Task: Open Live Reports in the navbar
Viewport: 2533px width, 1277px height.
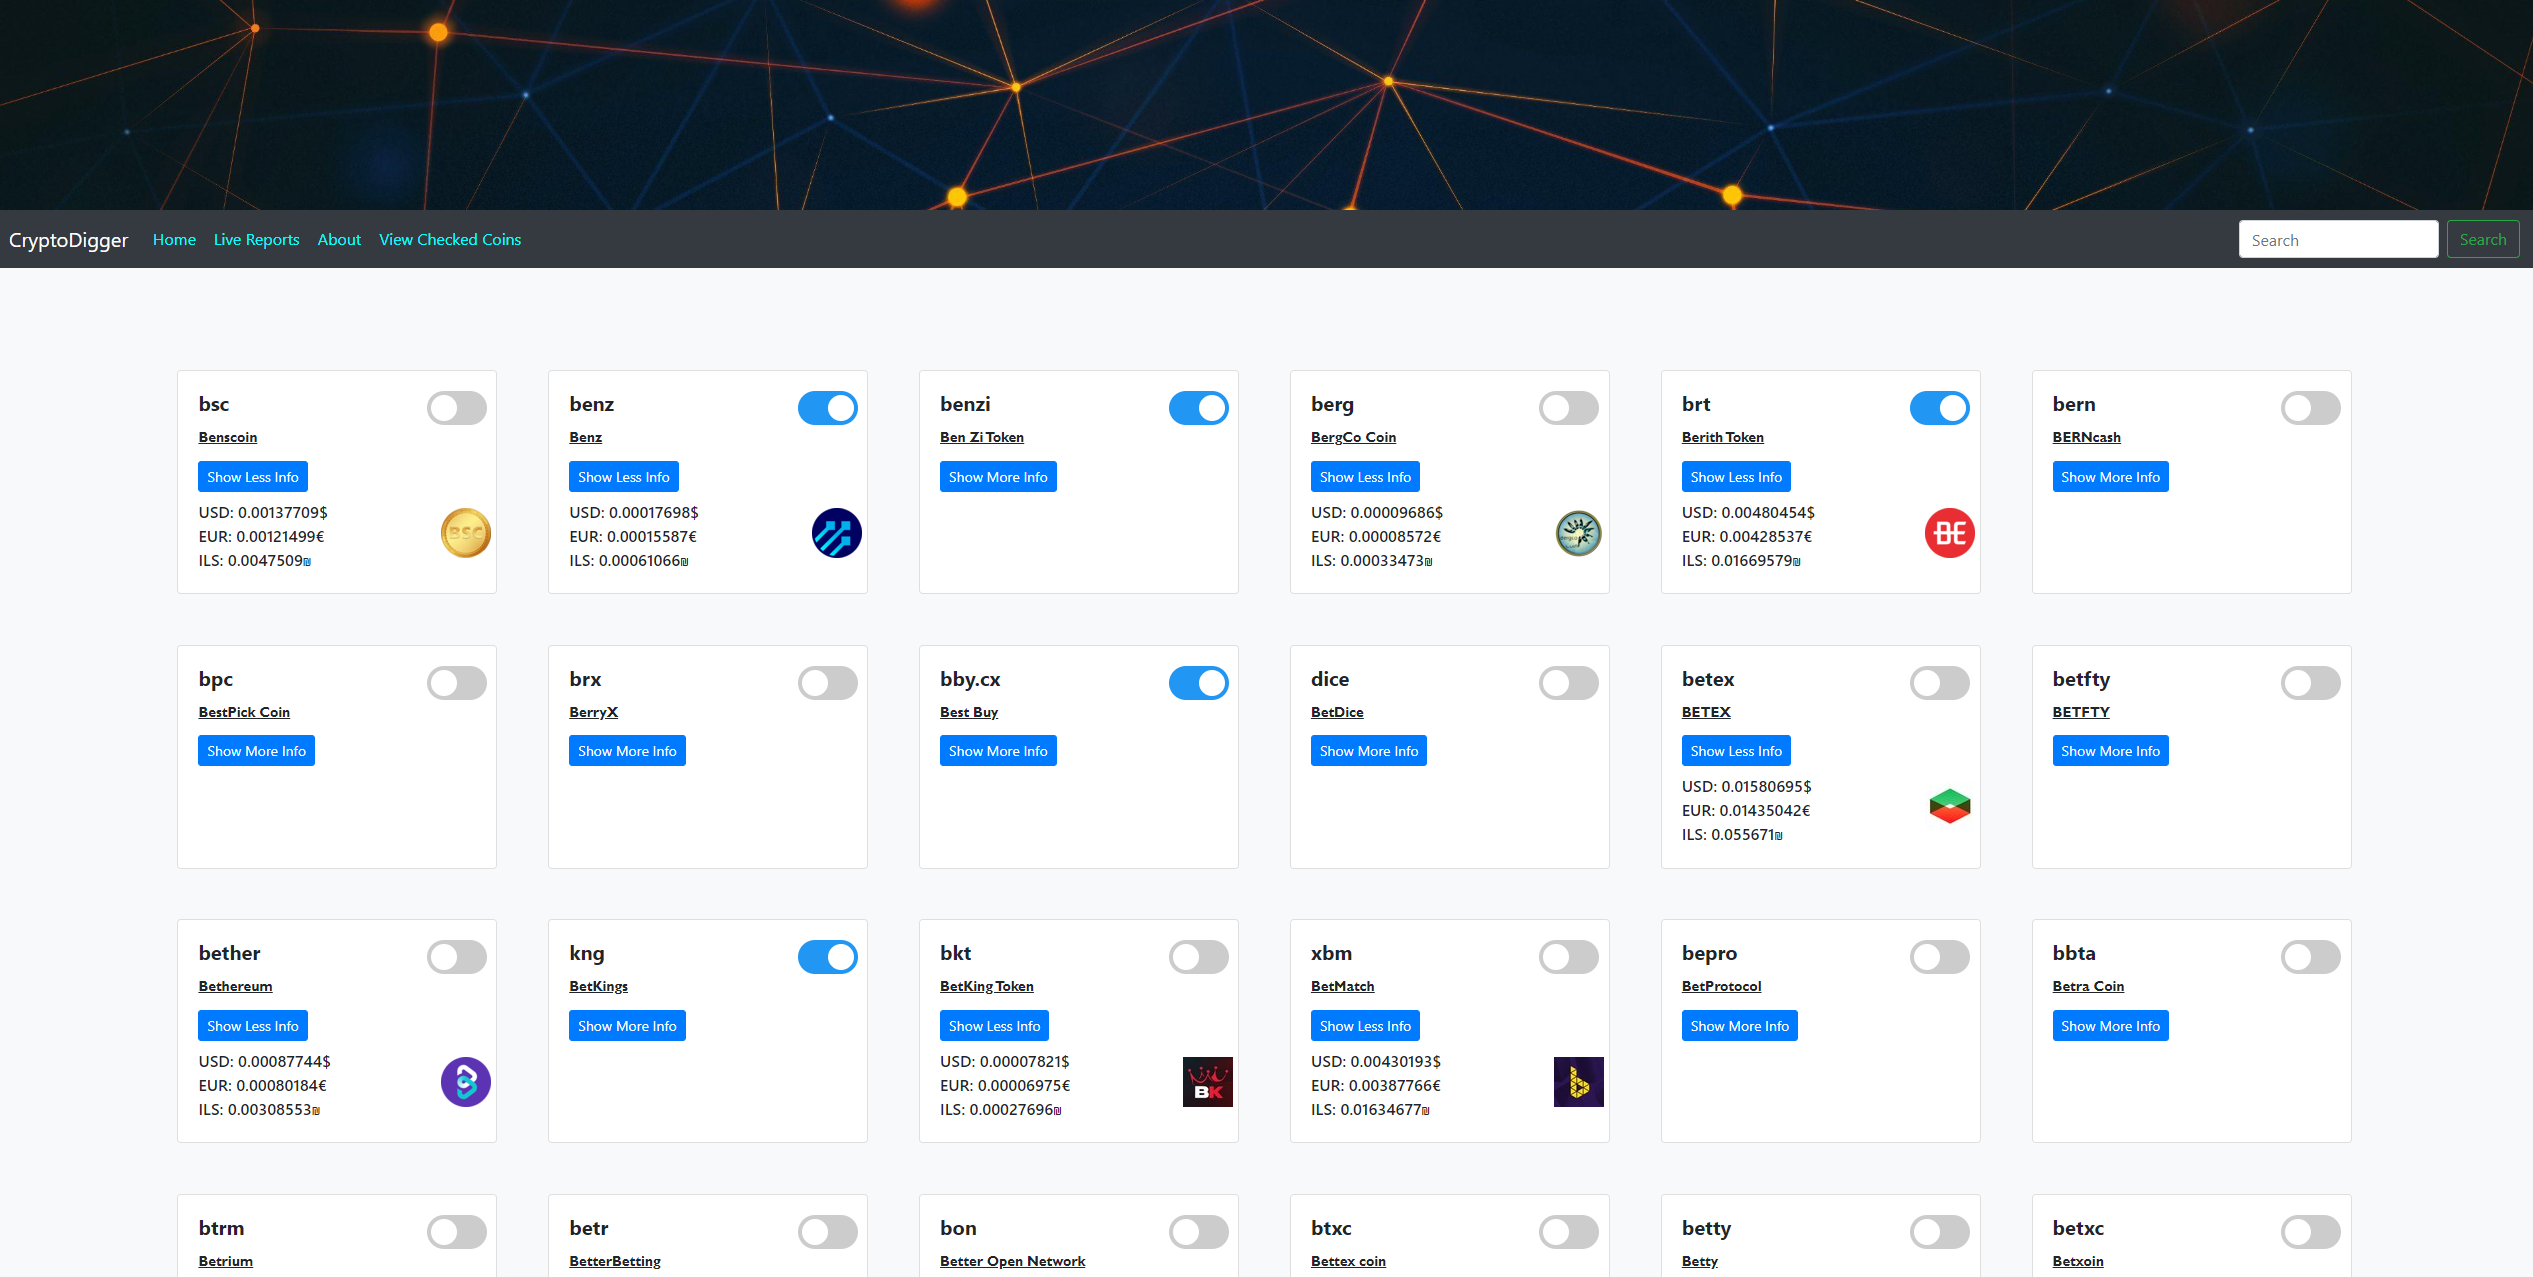Action: point(256,240)
